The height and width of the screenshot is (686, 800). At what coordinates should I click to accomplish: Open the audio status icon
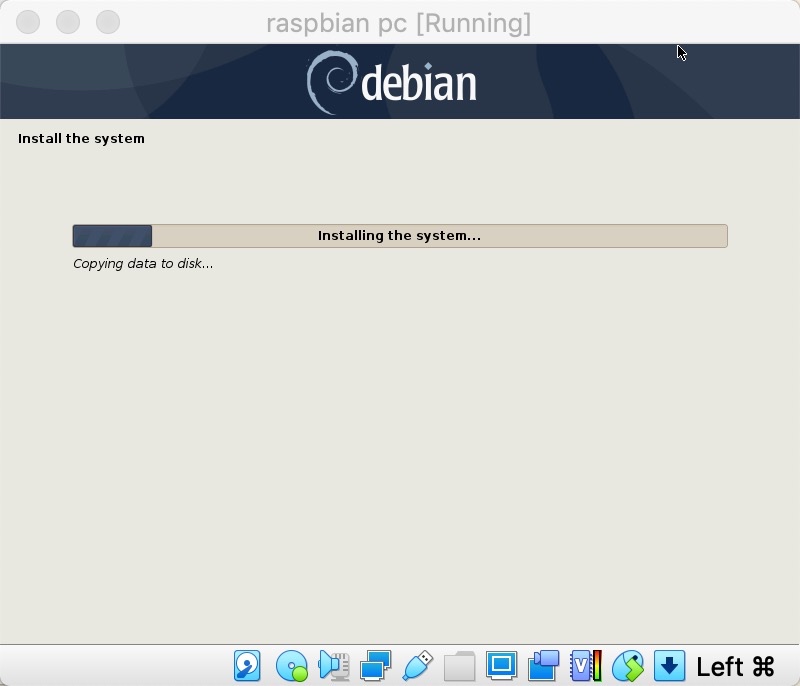[334, 666]
